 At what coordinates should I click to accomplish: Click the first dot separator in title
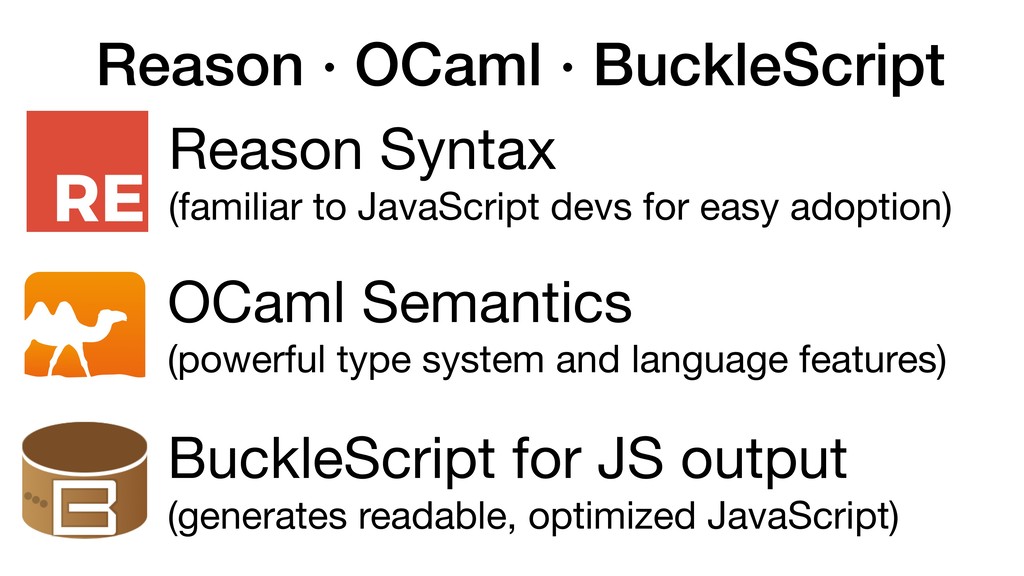pyautogui.click(x=329, y=67)
